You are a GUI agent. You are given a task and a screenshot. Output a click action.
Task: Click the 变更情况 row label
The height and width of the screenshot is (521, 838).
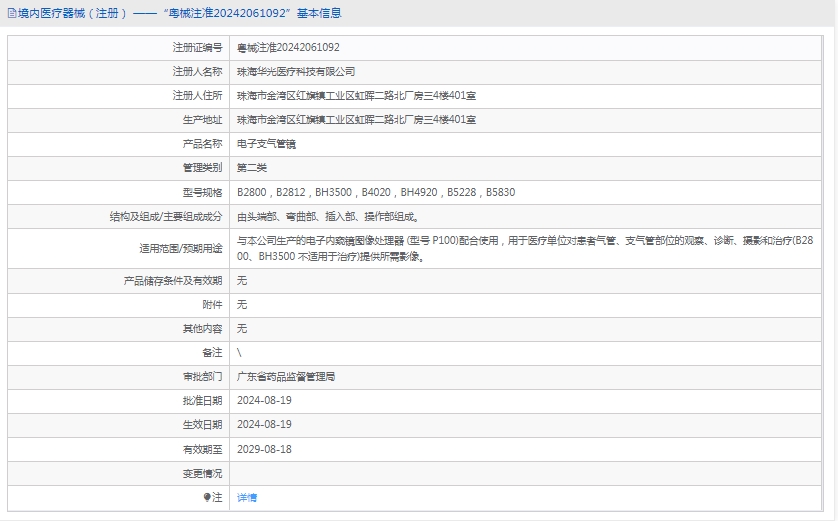pyautogui.click(x=202, y=473)
